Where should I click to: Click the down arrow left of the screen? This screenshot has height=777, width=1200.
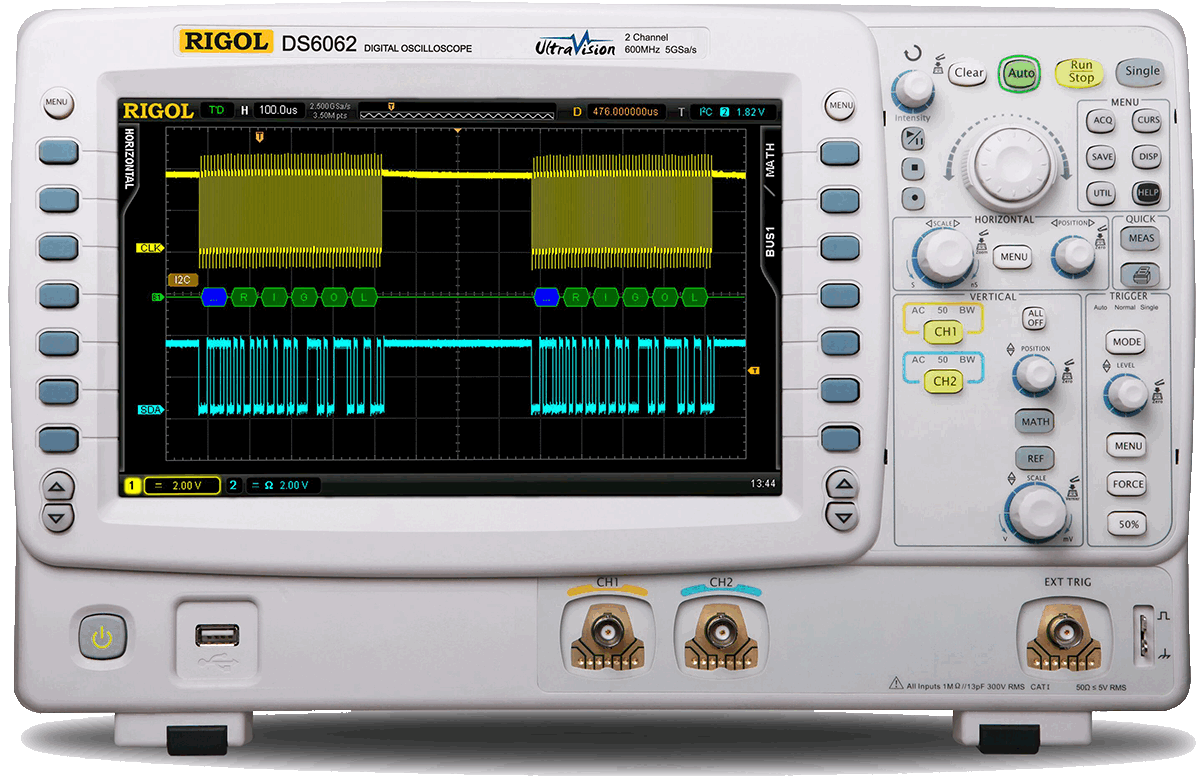click(59, 517)
